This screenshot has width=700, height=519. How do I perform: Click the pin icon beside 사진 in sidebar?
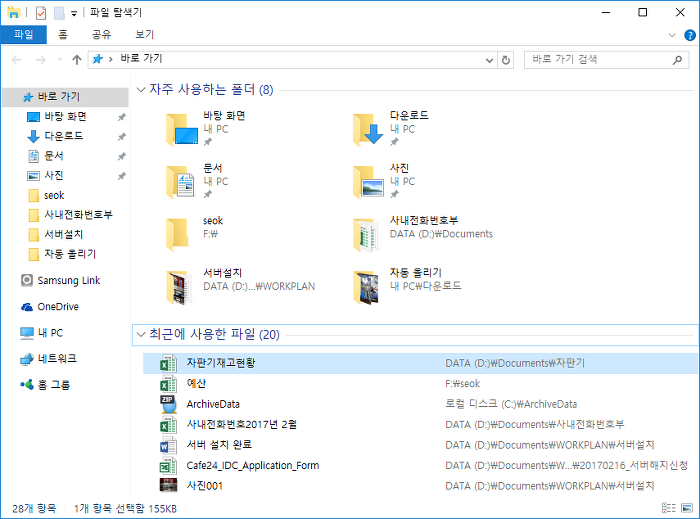pos(121,176)
